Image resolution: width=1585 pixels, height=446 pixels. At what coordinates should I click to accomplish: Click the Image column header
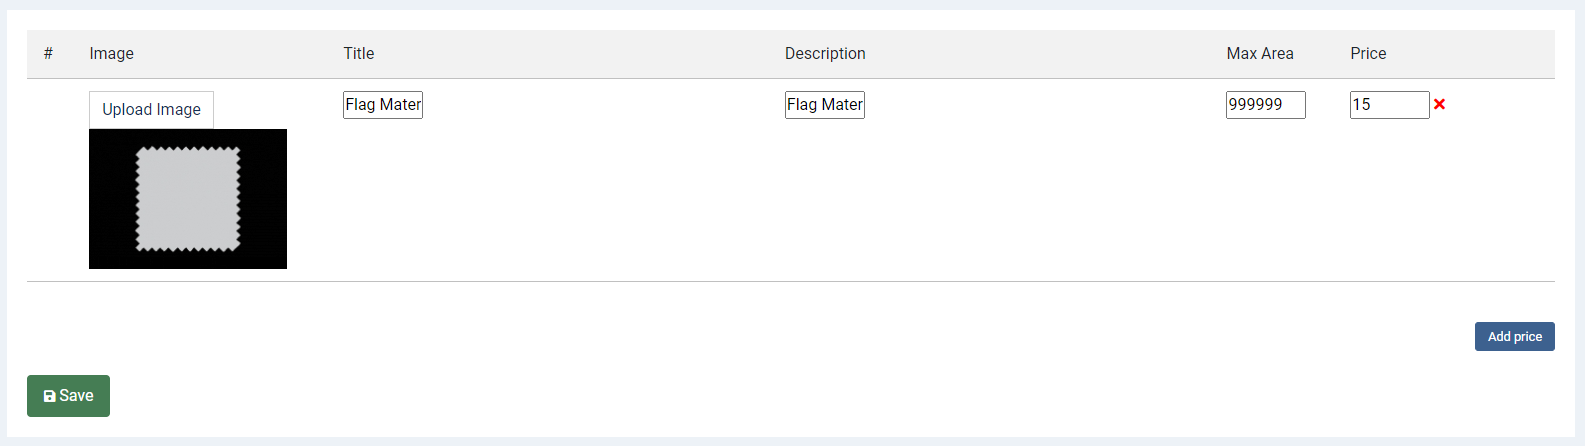[111, 54]
